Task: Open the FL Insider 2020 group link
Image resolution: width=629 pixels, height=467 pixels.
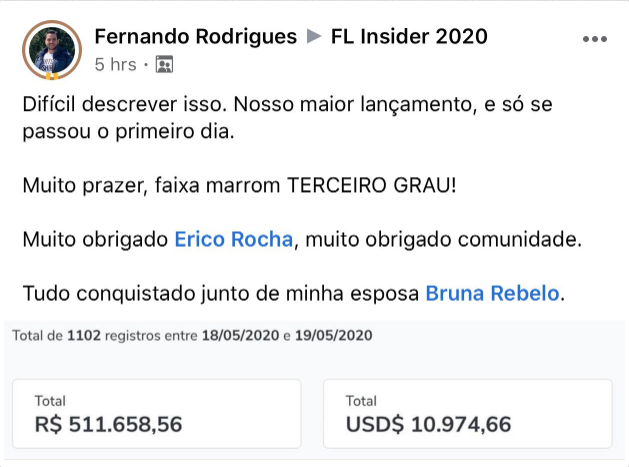Action: click(x=409, y=37)
